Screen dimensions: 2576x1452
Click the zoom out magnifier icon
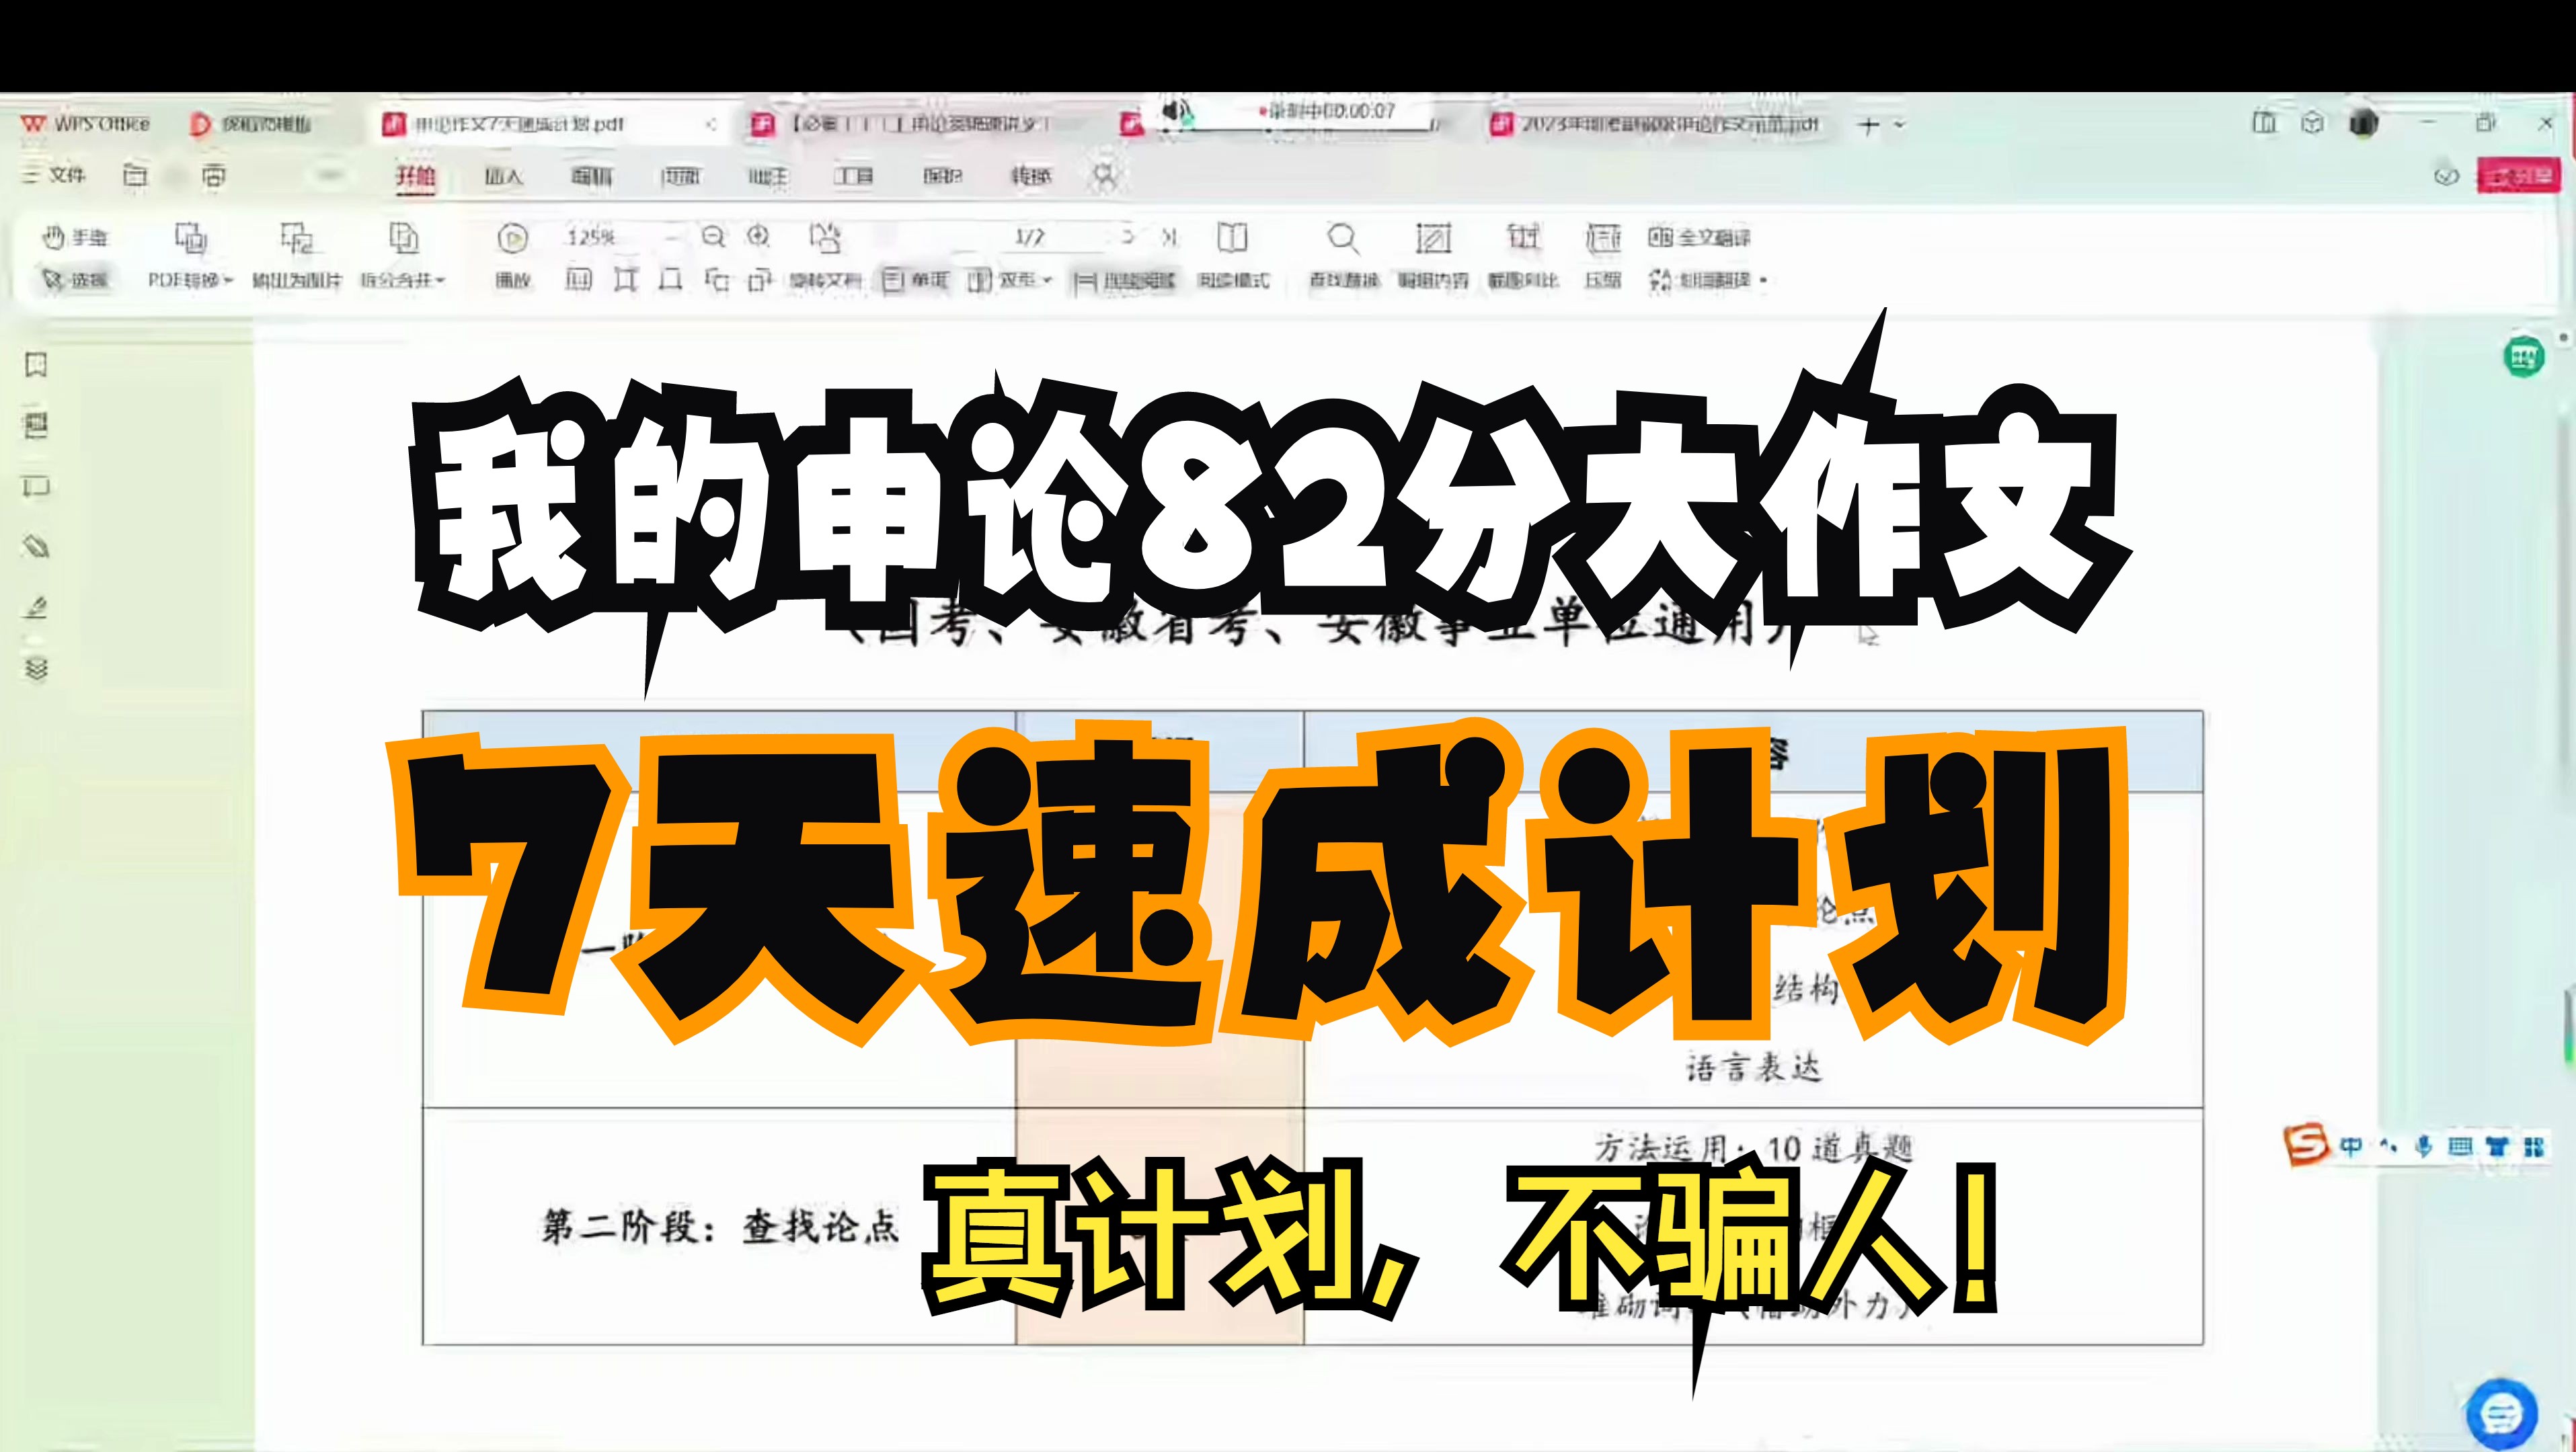coord(713,237)
